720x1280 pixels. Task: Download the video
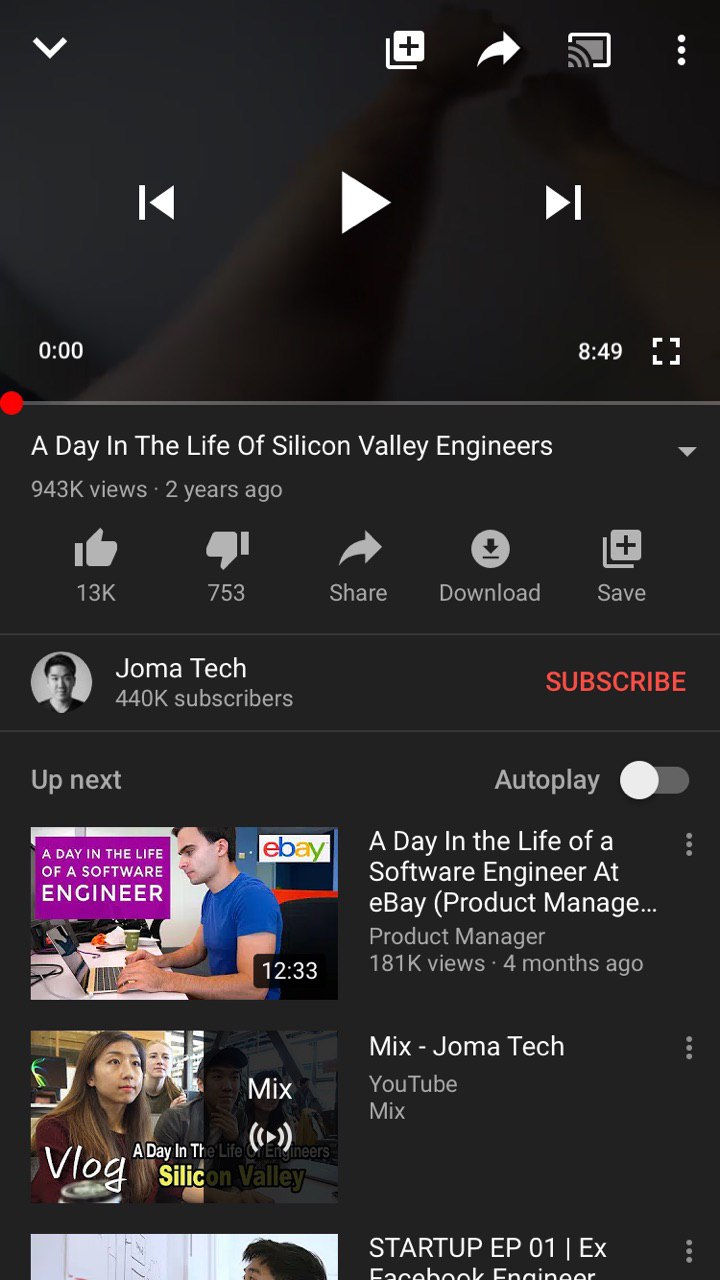click(x=490, y=567)
